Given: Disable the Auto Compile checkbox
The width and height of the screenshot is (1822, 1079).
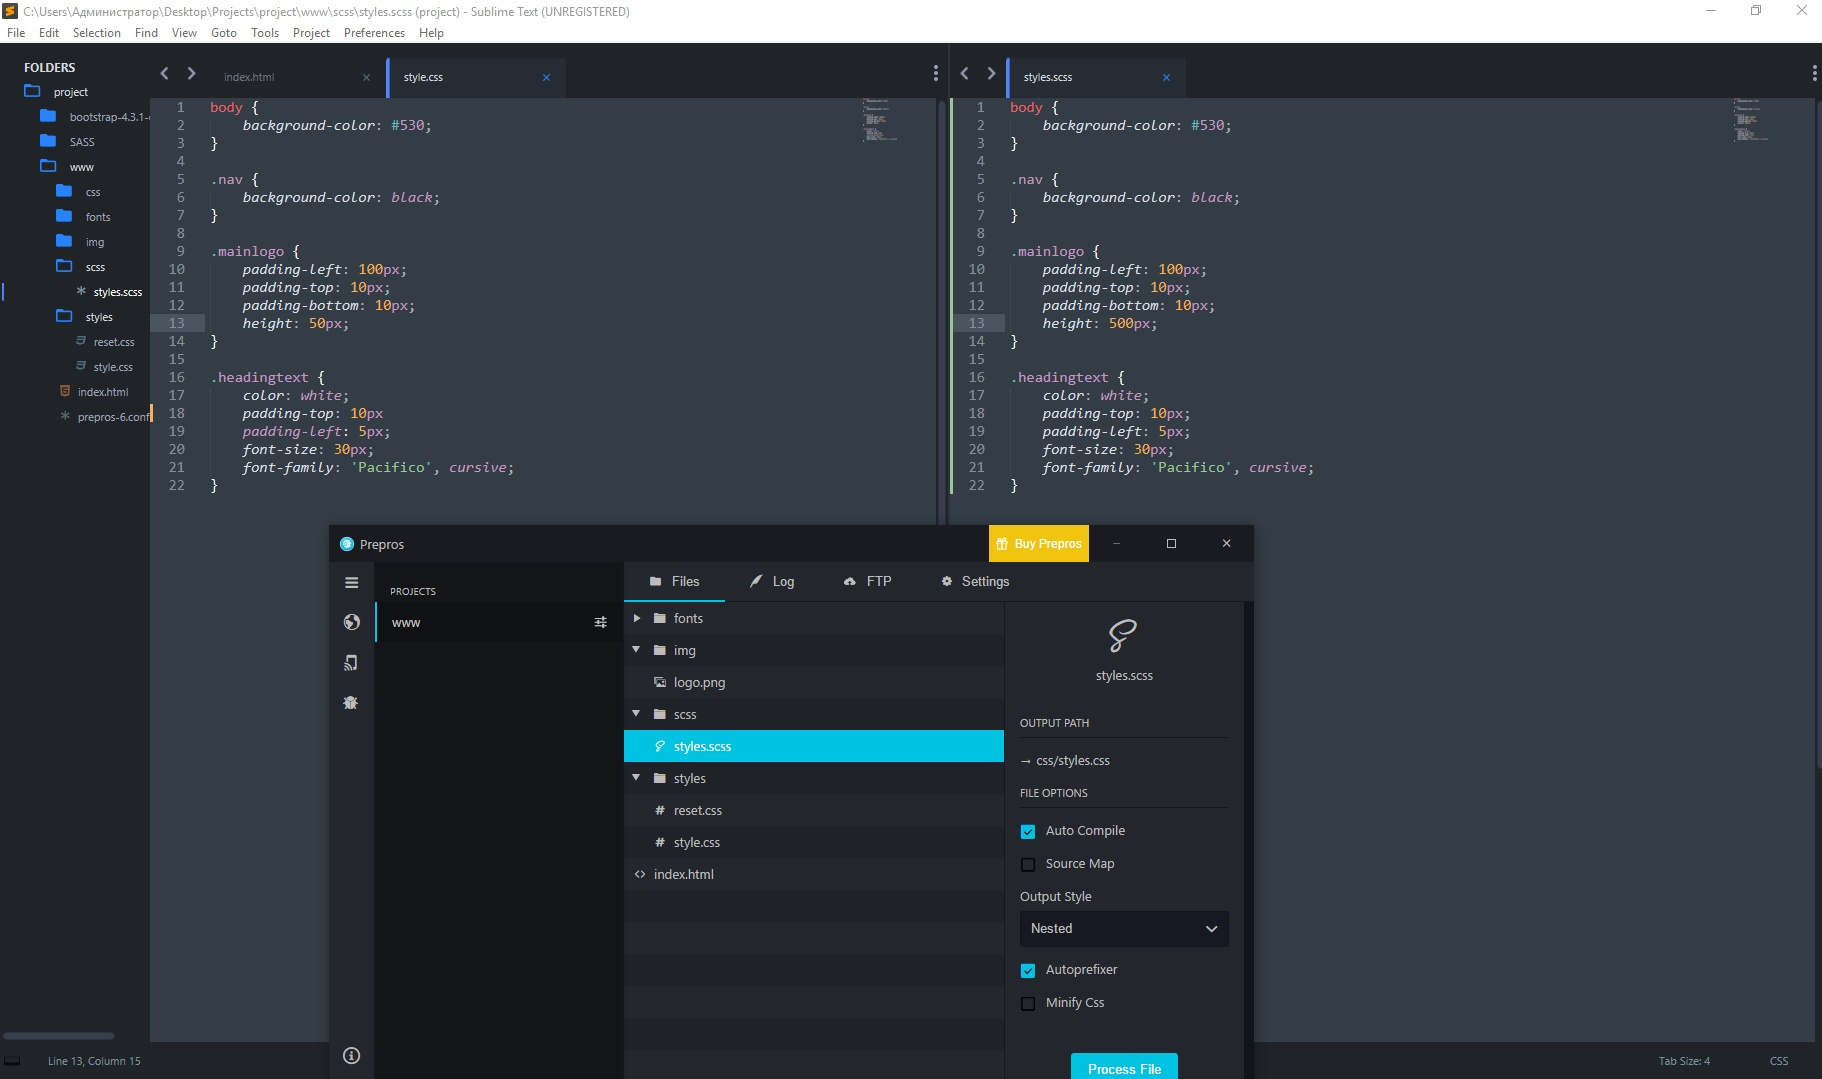Looking at the screenshot, I should point(1028,831).
